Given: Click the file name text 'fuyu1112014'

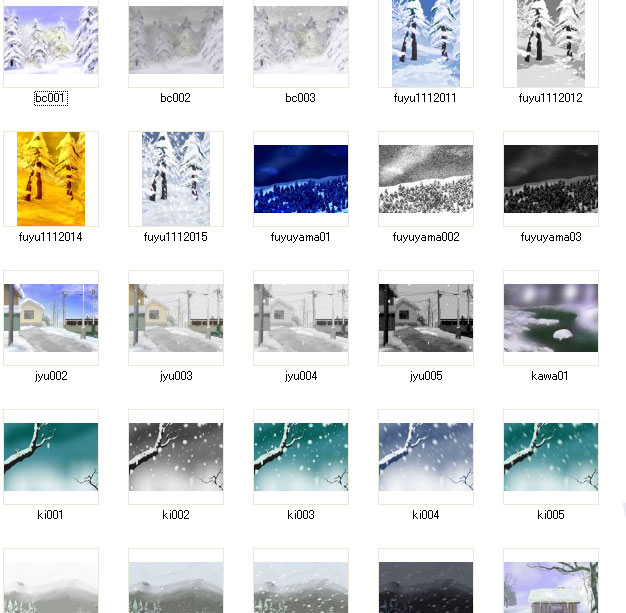Looking at the screenshot, I should coord(50,237).
